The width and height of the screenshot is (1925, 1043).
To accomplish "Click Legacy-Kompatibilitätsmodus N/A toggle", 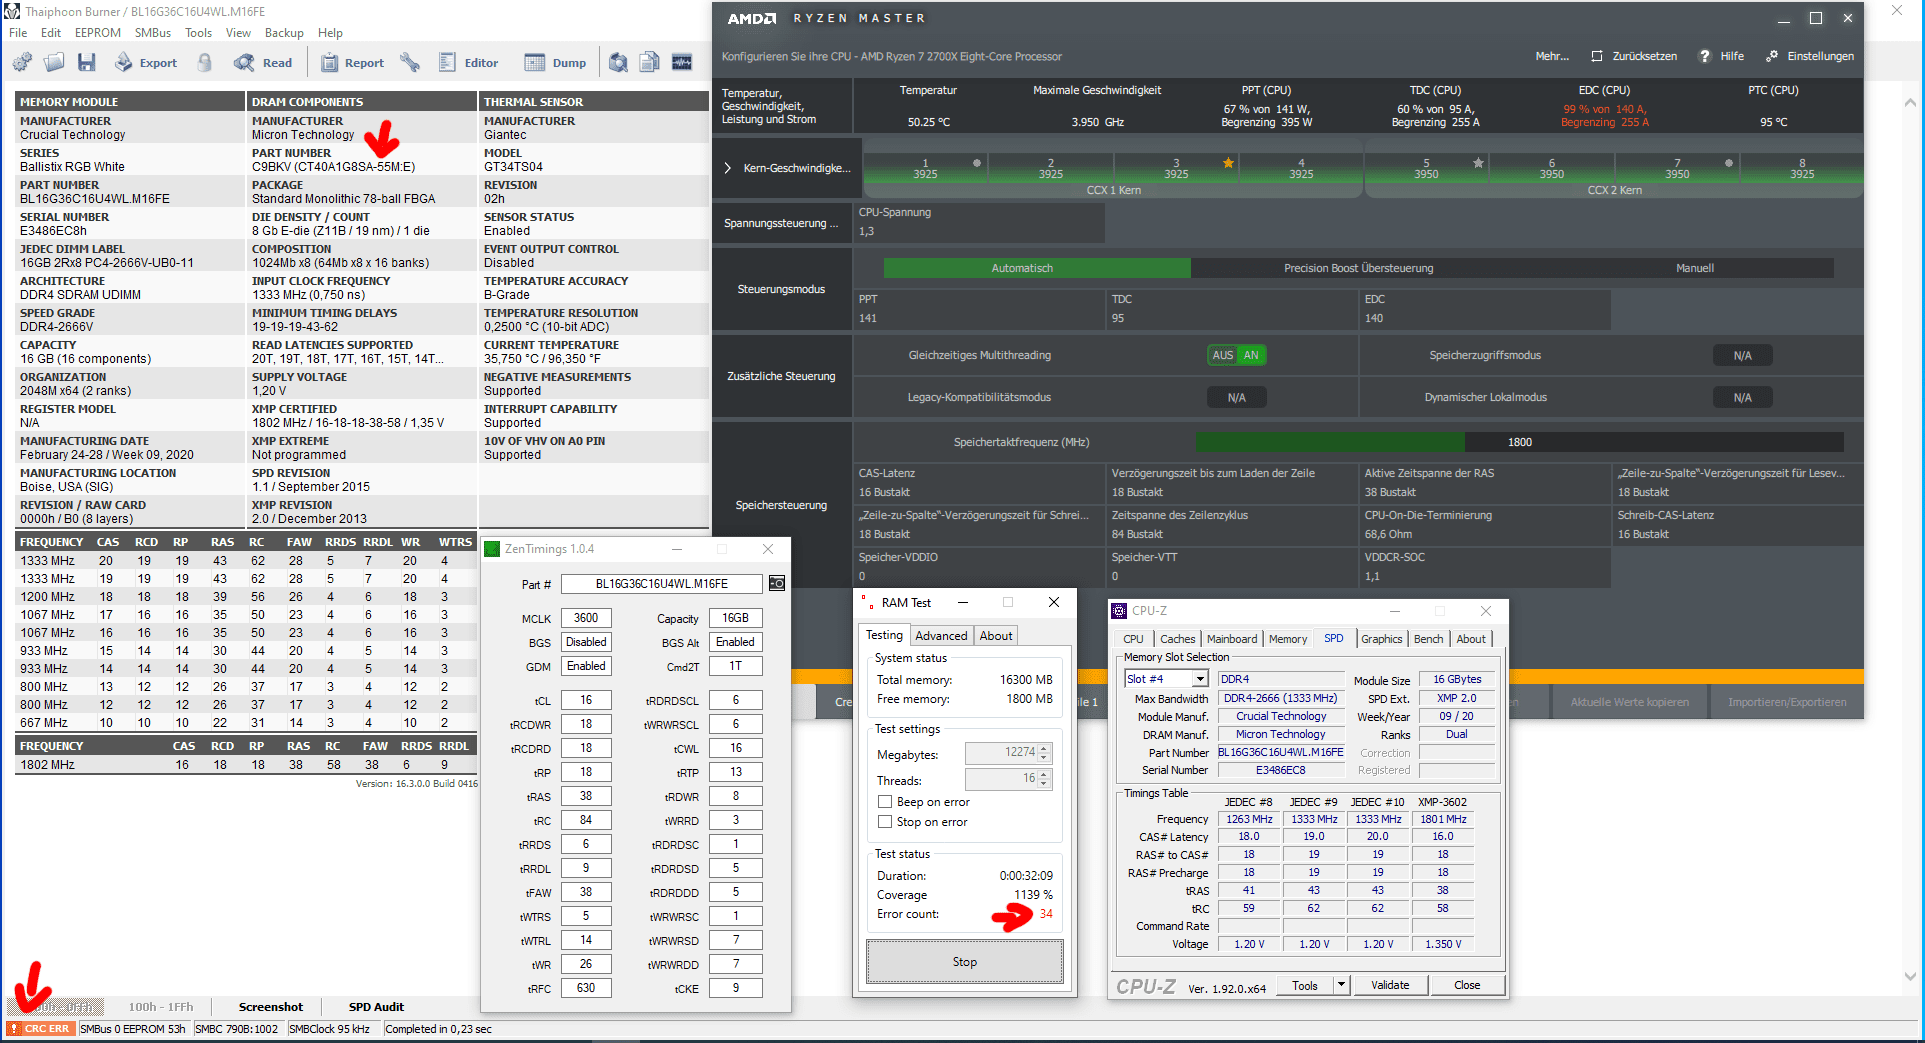I will click(1237, 397).
